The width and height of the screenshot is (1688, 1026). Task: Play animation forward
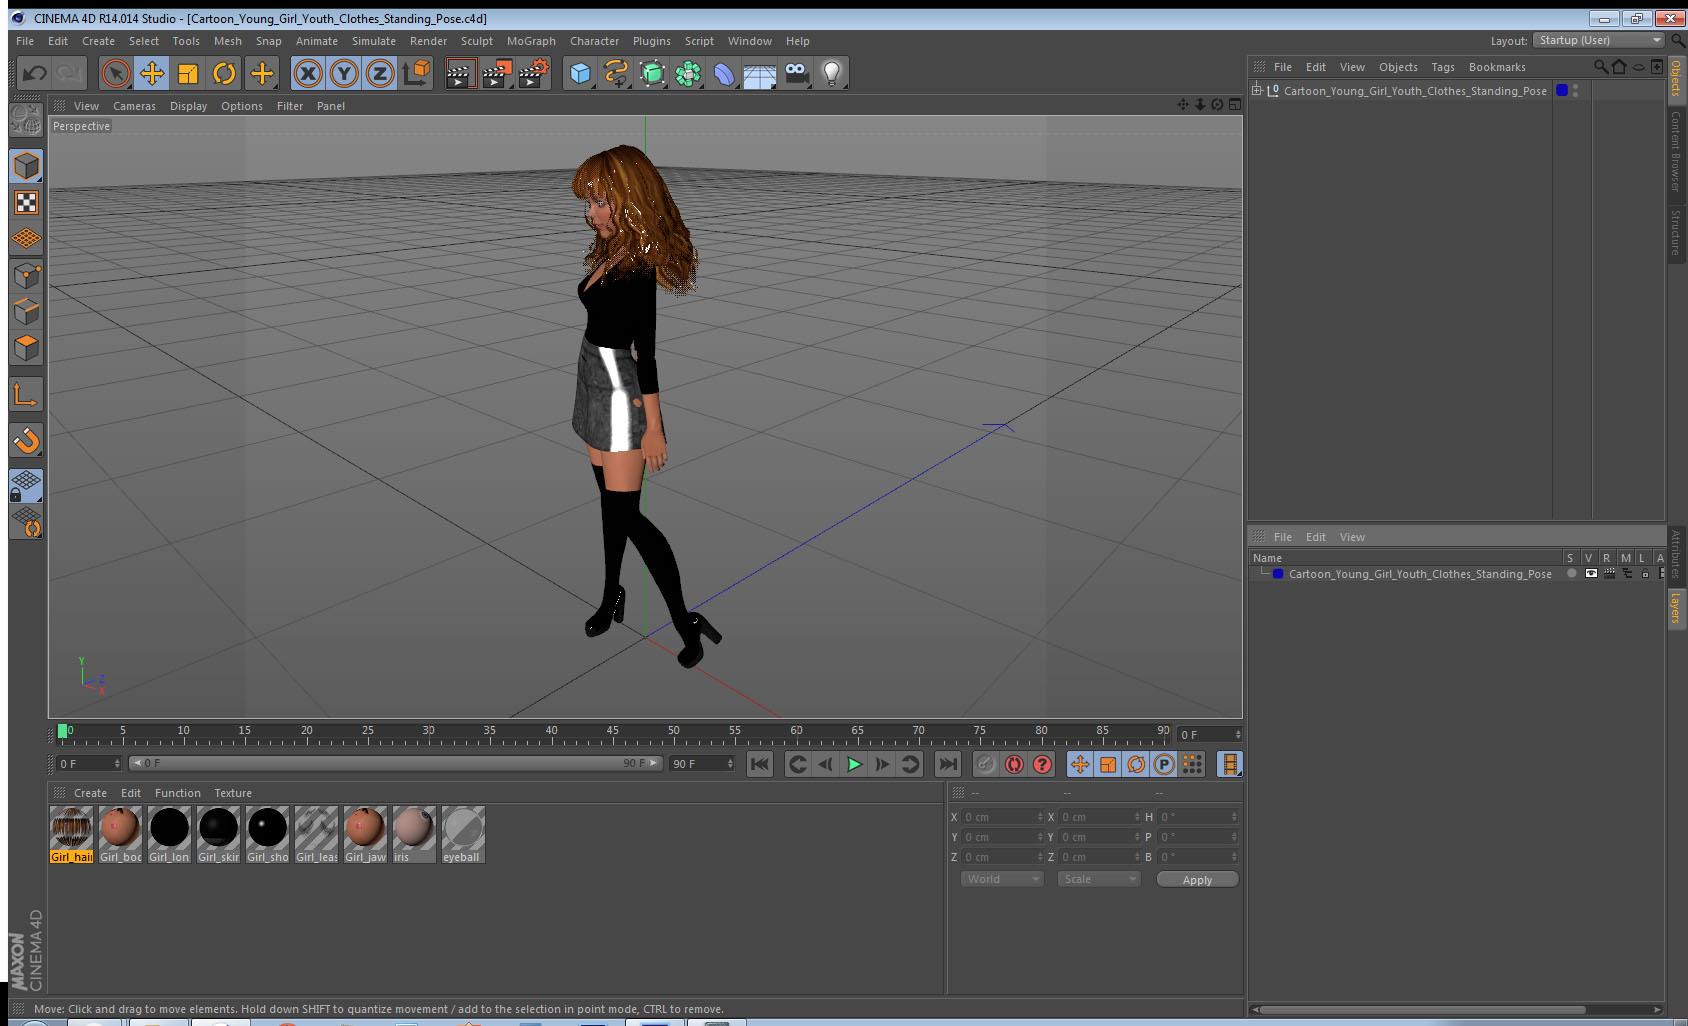(x=854, y=764)
